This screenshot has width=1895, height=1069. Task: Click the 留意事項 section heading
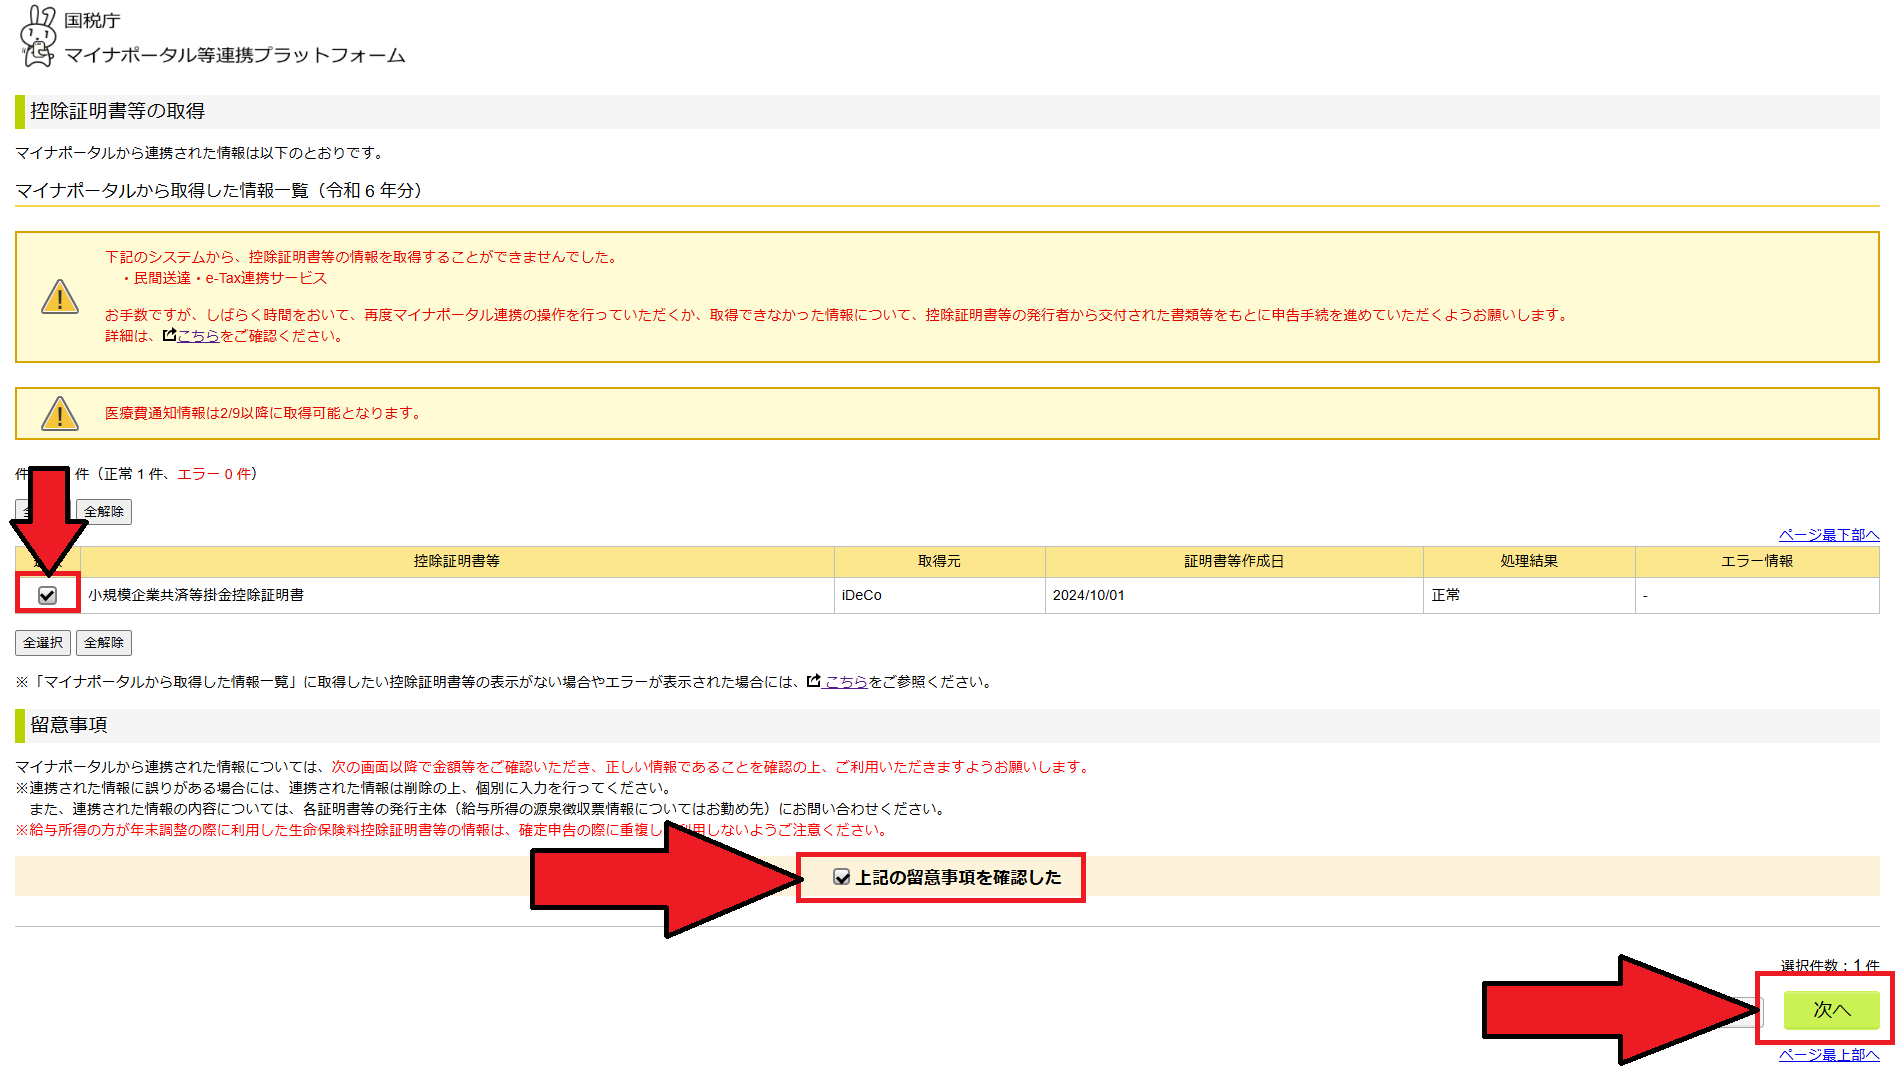69,725
